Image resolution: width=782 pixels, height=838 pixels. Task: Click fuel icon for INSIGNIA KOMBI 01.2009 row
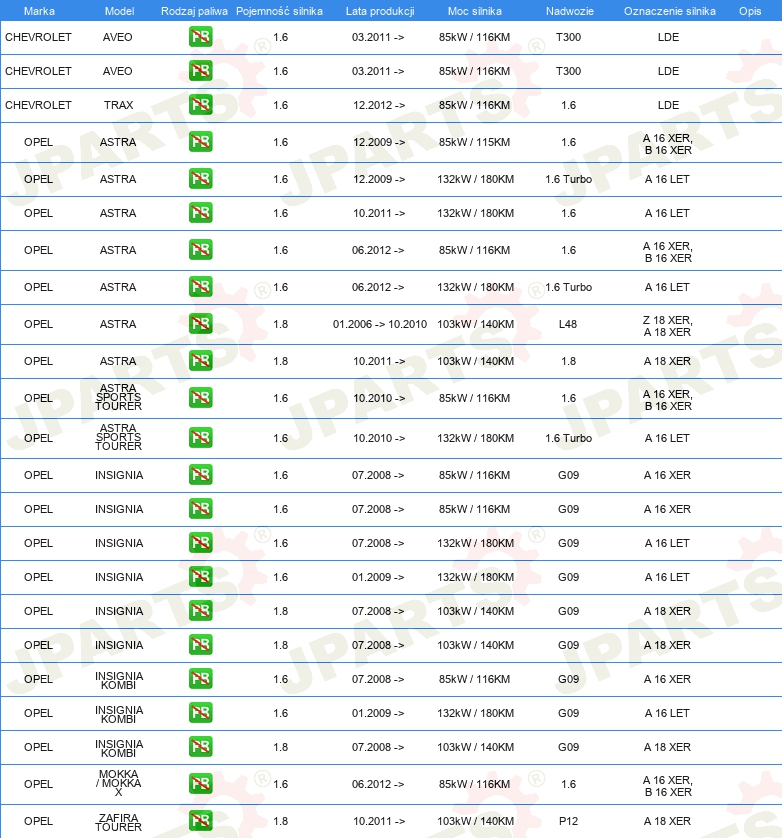[x=200, y=712]
